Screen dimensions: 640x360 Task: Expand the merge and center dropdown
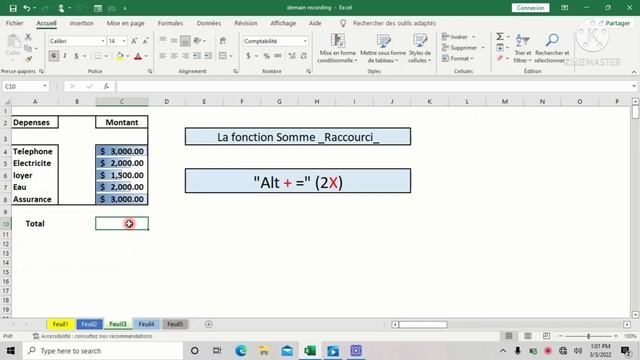coord(231,56)
